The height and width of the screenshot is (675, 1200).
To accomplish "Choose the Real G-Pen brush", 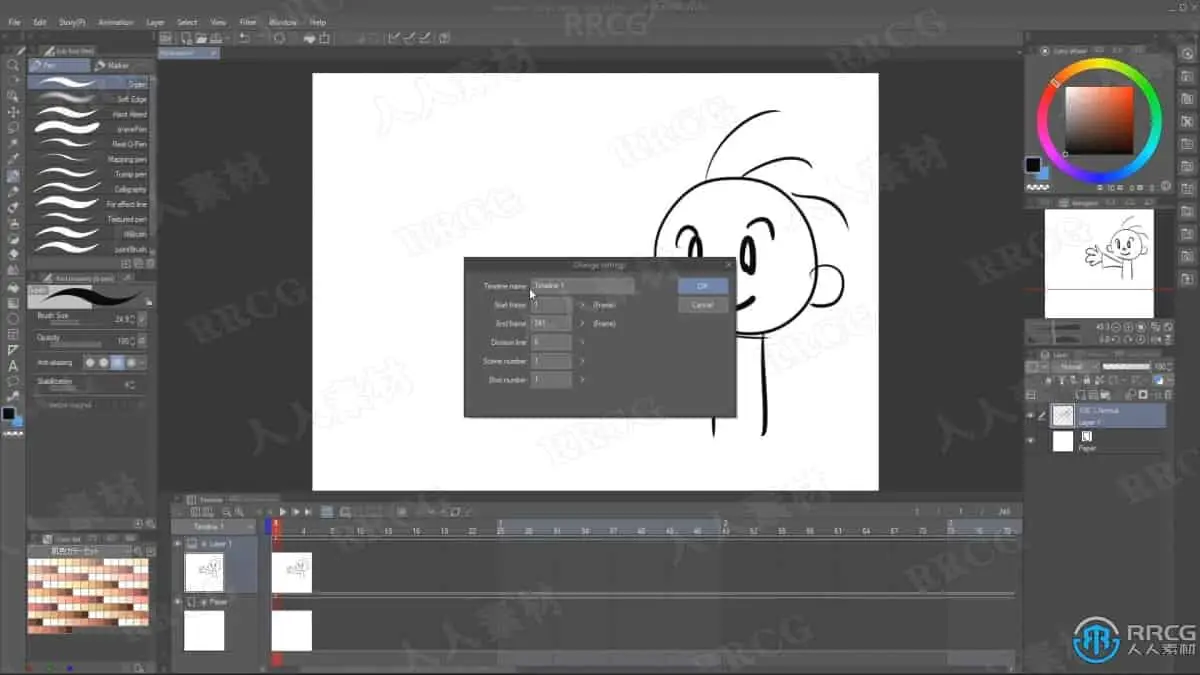I will (90, 144).
